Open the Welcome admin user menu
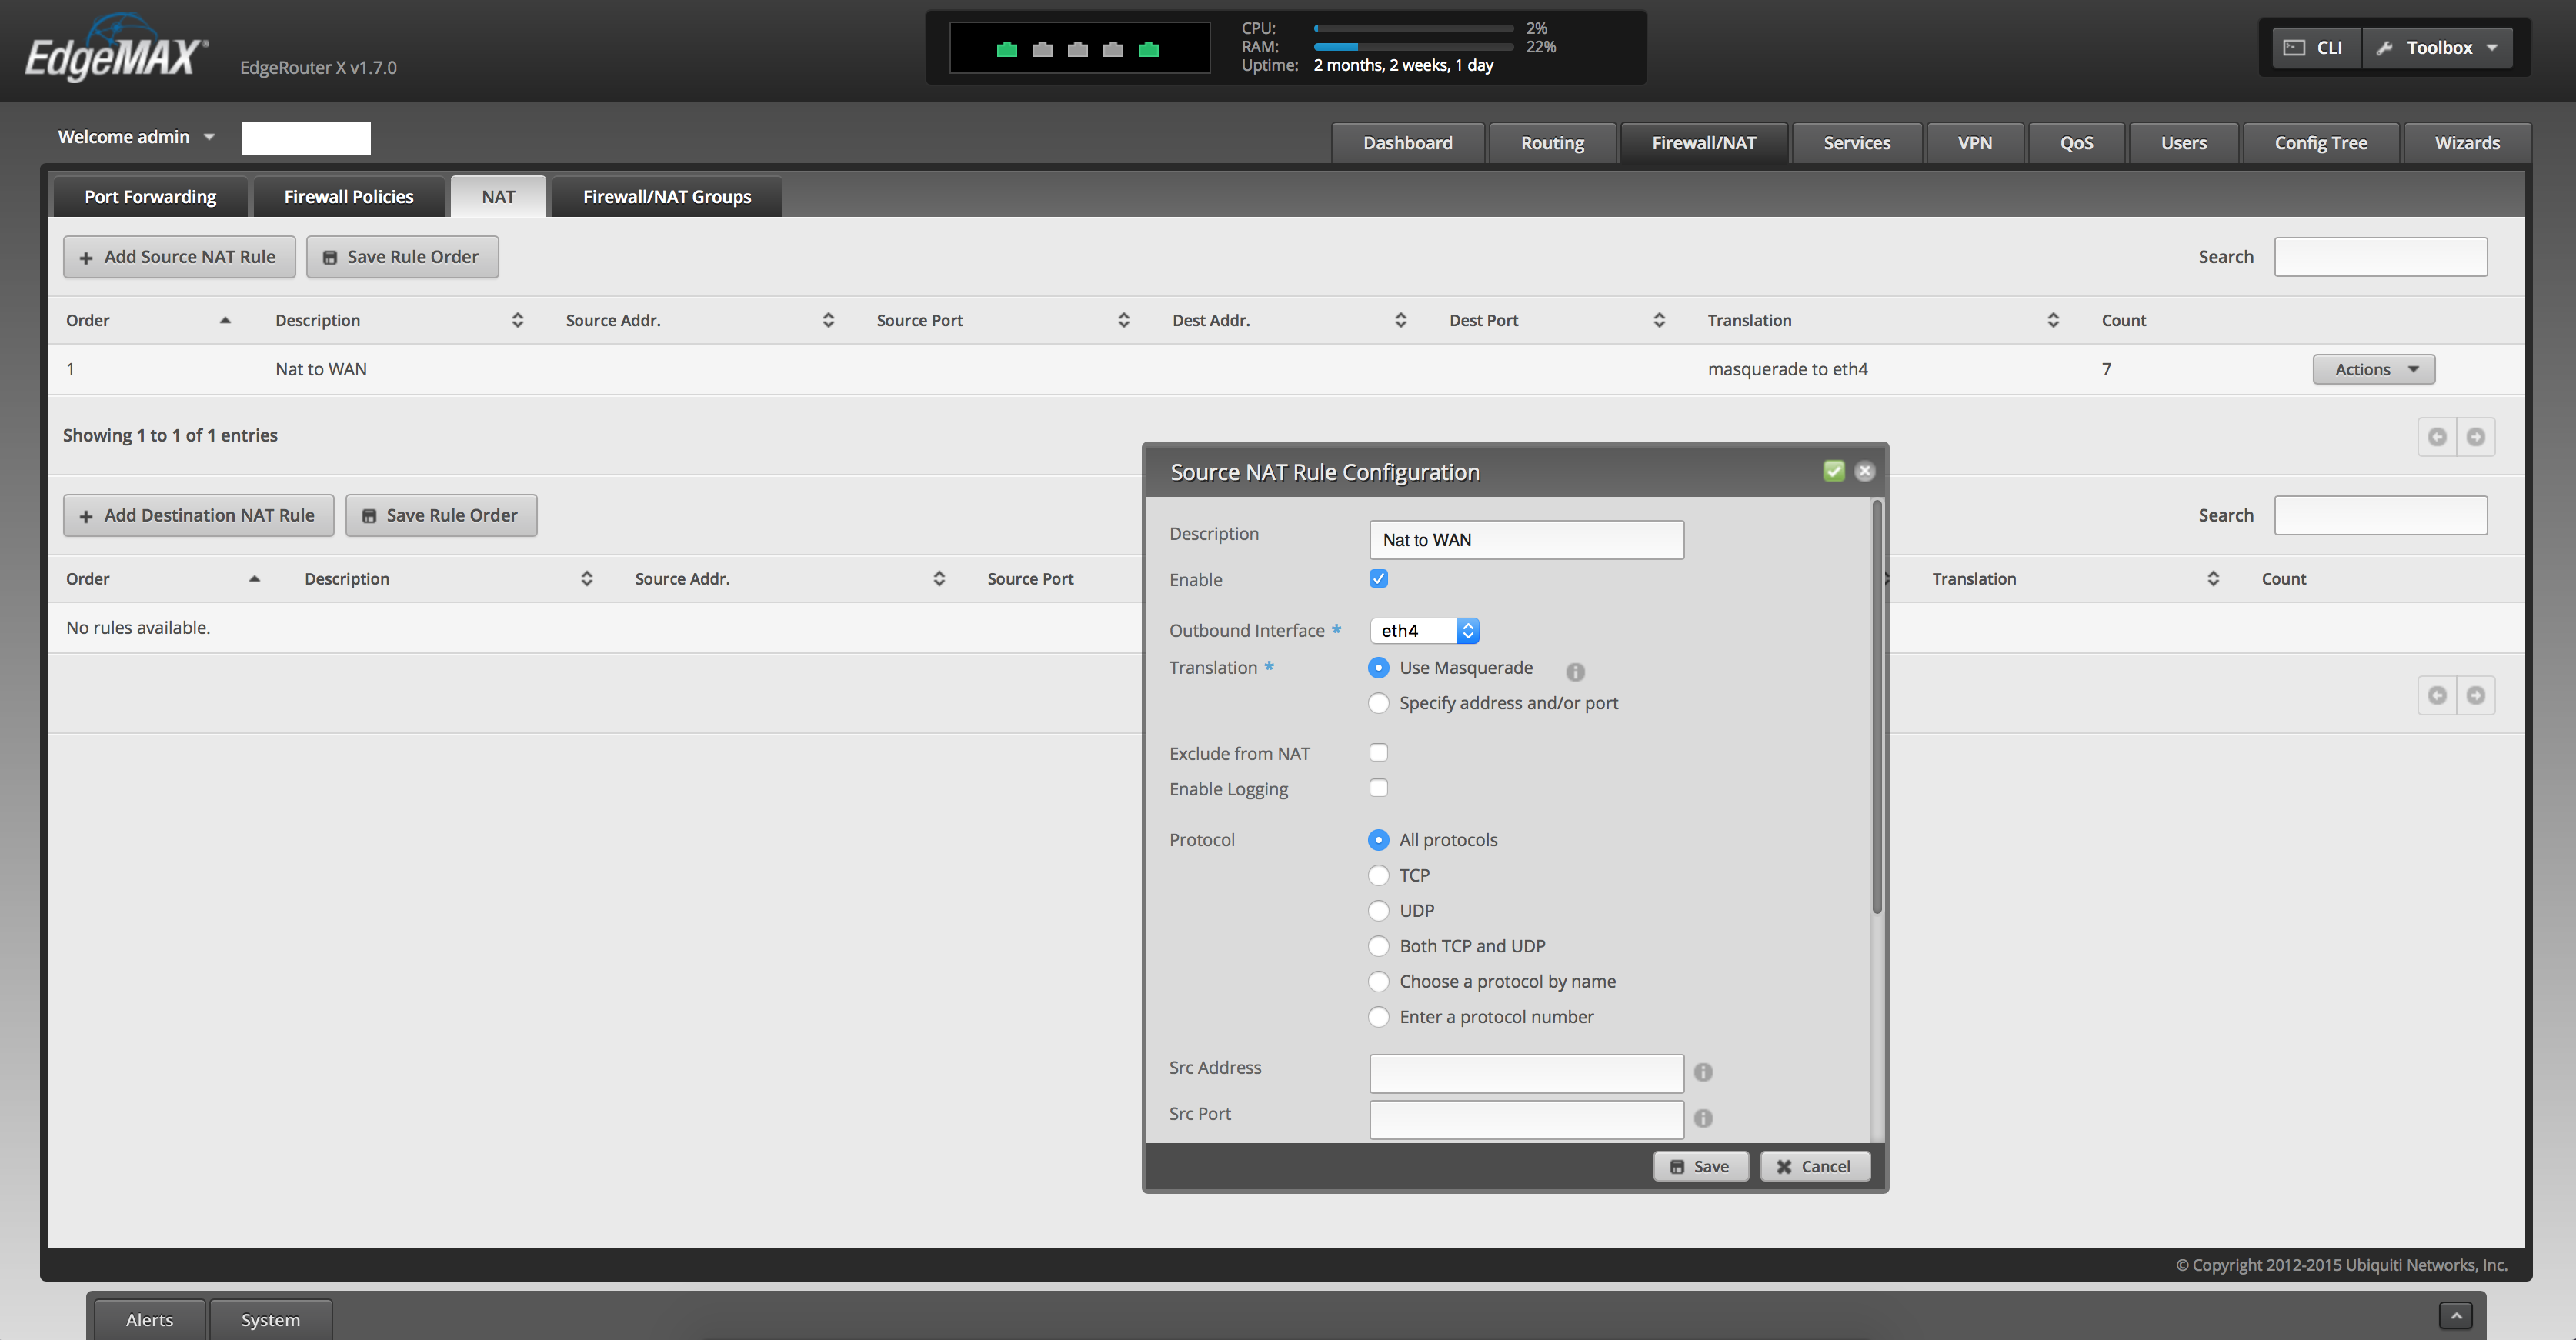2576x1340 pixels. 136,137
